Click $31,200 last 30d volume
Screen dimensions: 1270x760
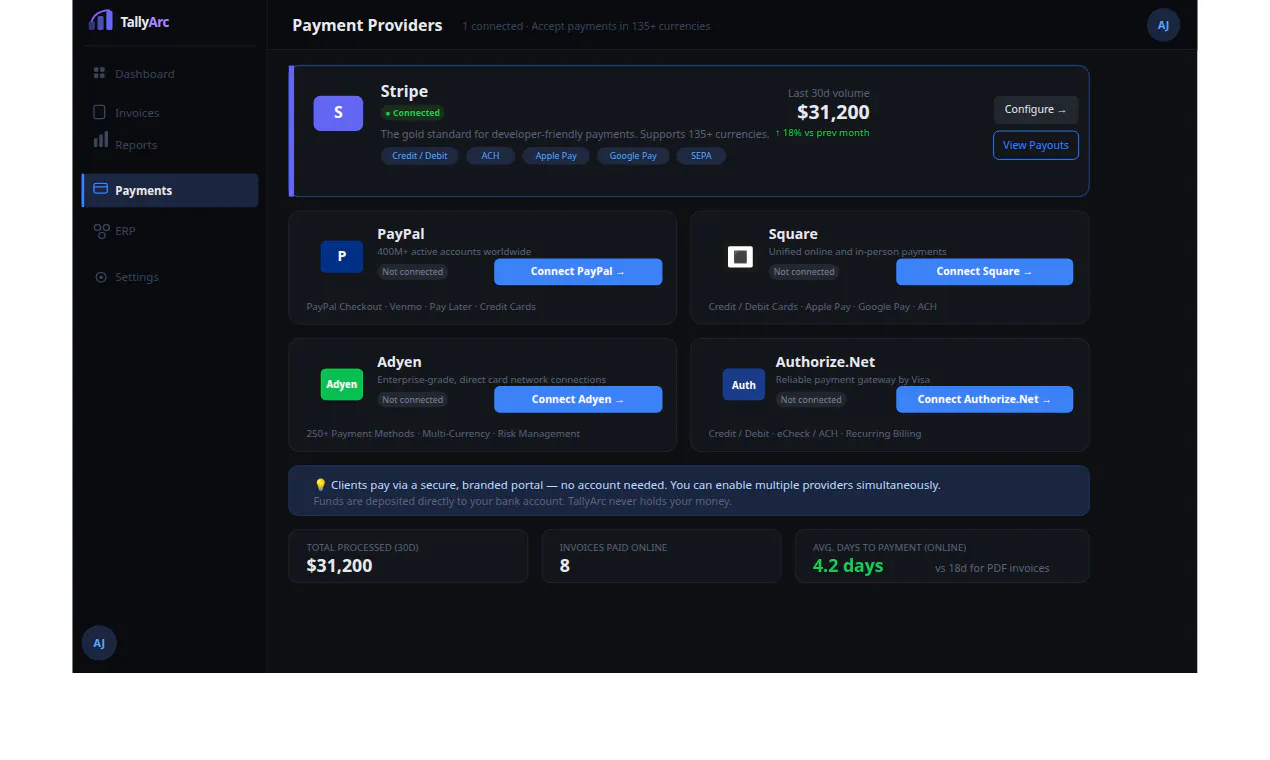833,112
